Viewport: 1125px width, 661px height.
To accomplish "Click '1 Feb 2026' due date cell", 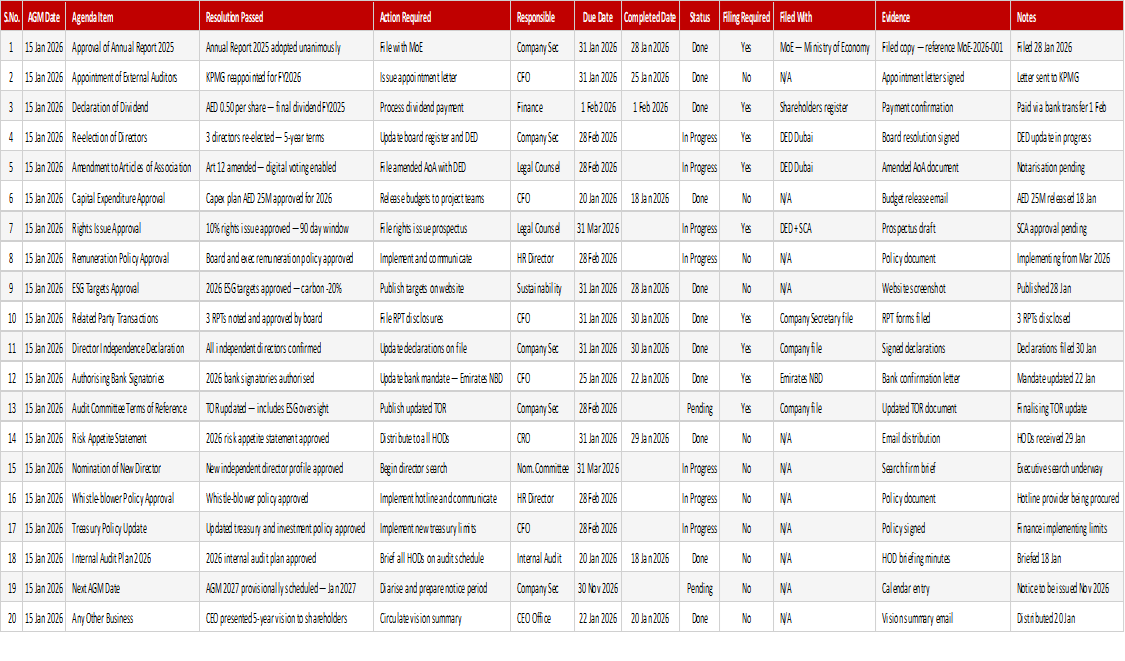I will pyautogui.click(x=598, y=107).
